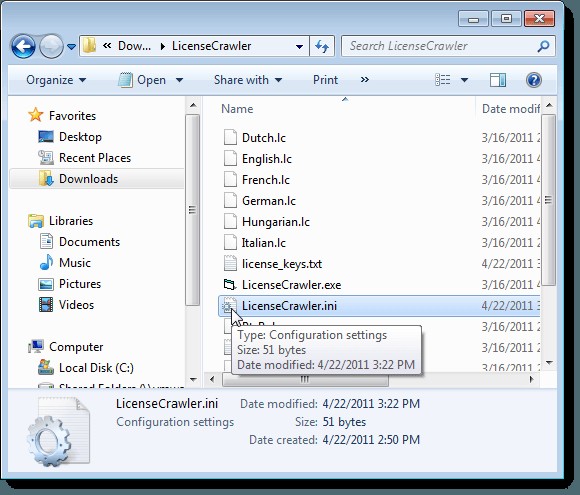Click the file list vertical scroll thumb
Screen dimensions: 580x495
(x=549, y=200)
